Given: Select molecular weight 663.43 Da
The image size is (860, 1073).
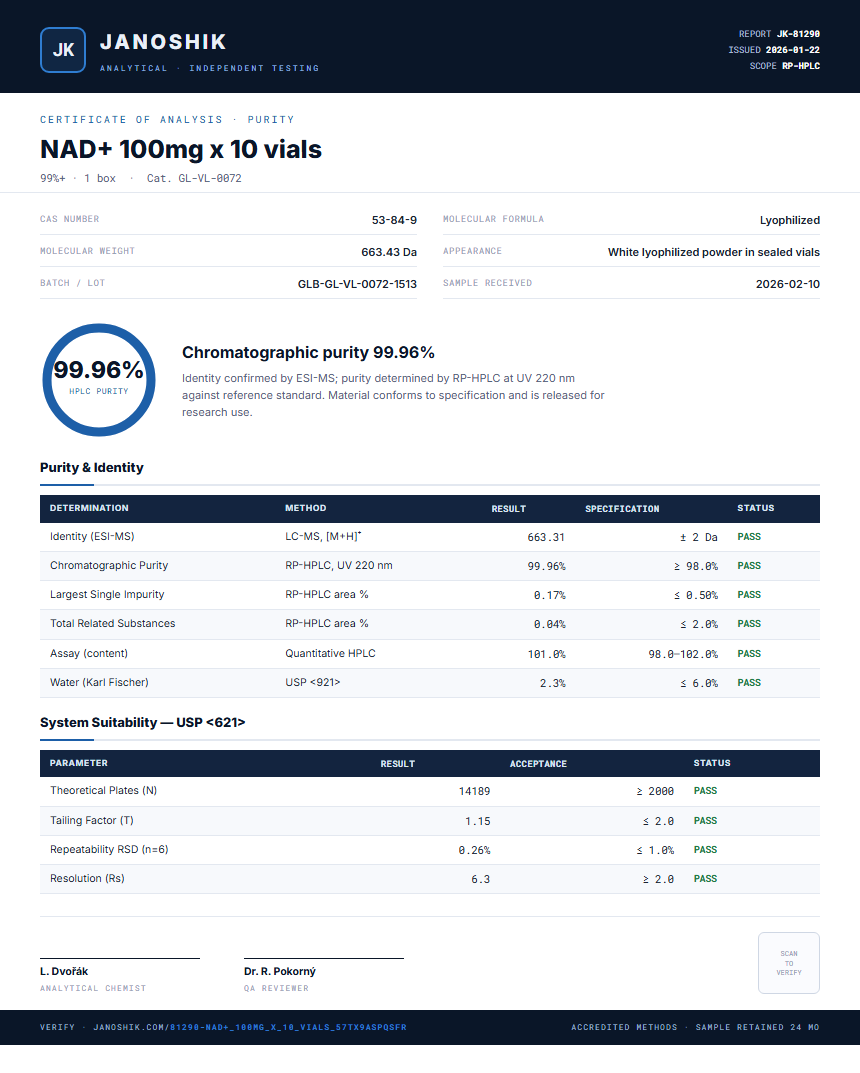Looking at the screenshot, I should pyautogui.click(x=389, y=252).
